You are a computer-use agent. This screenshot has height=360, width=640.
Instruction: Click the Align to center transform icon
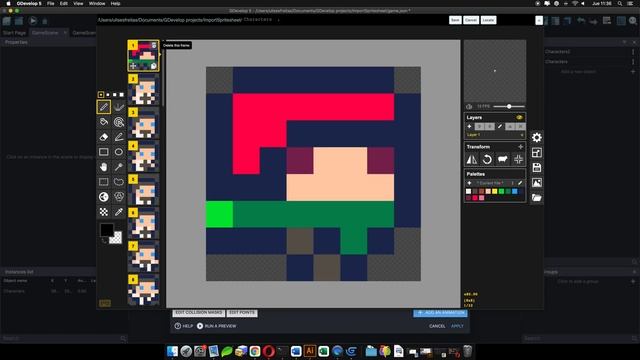coord(518,160)
